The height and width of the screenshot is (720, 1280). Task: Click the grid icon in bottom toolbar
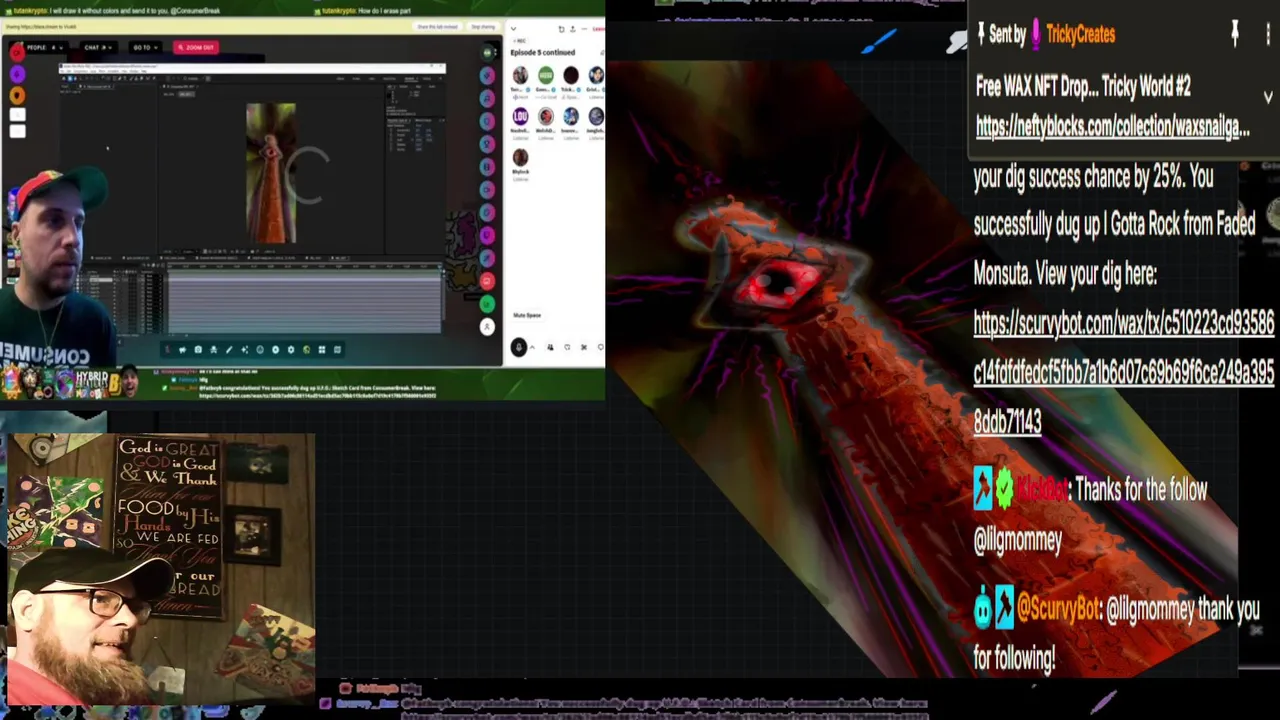pyautogui.click(x=322, y=350)
